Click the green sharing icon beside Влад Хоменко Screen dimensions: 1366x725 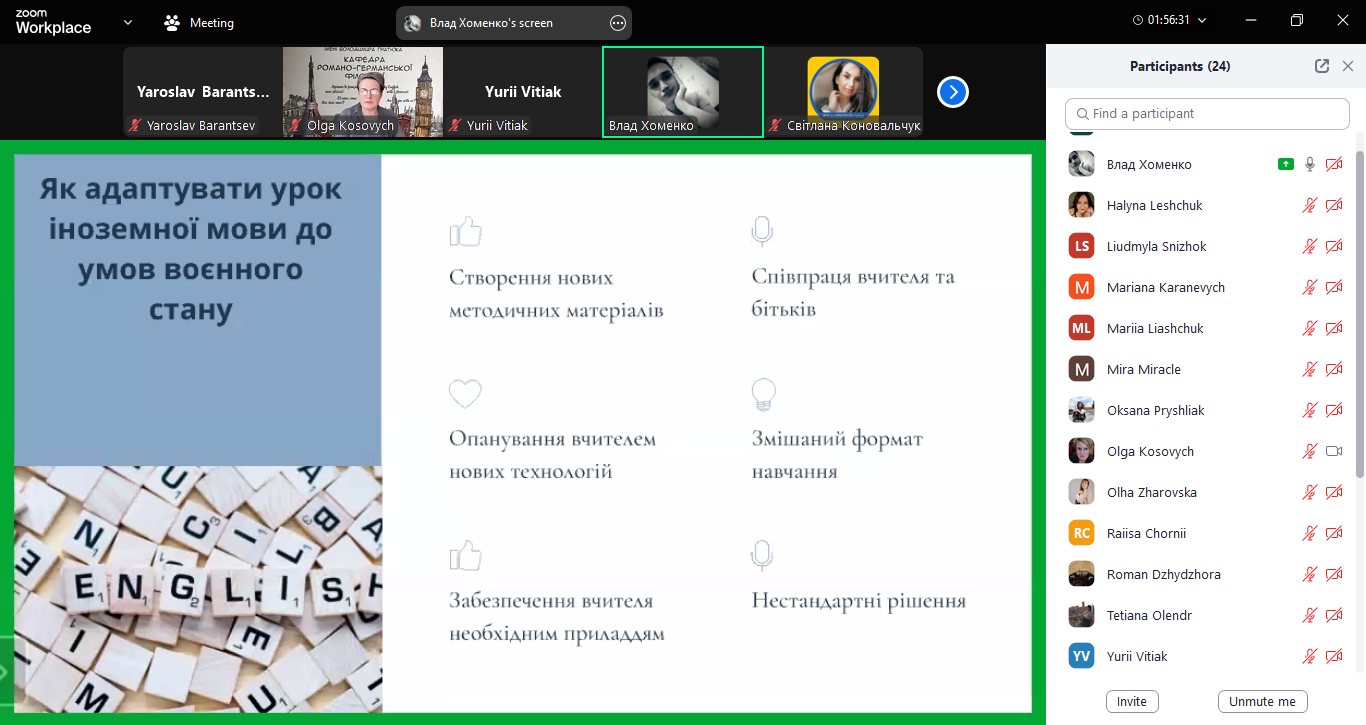pos(1285,164)
